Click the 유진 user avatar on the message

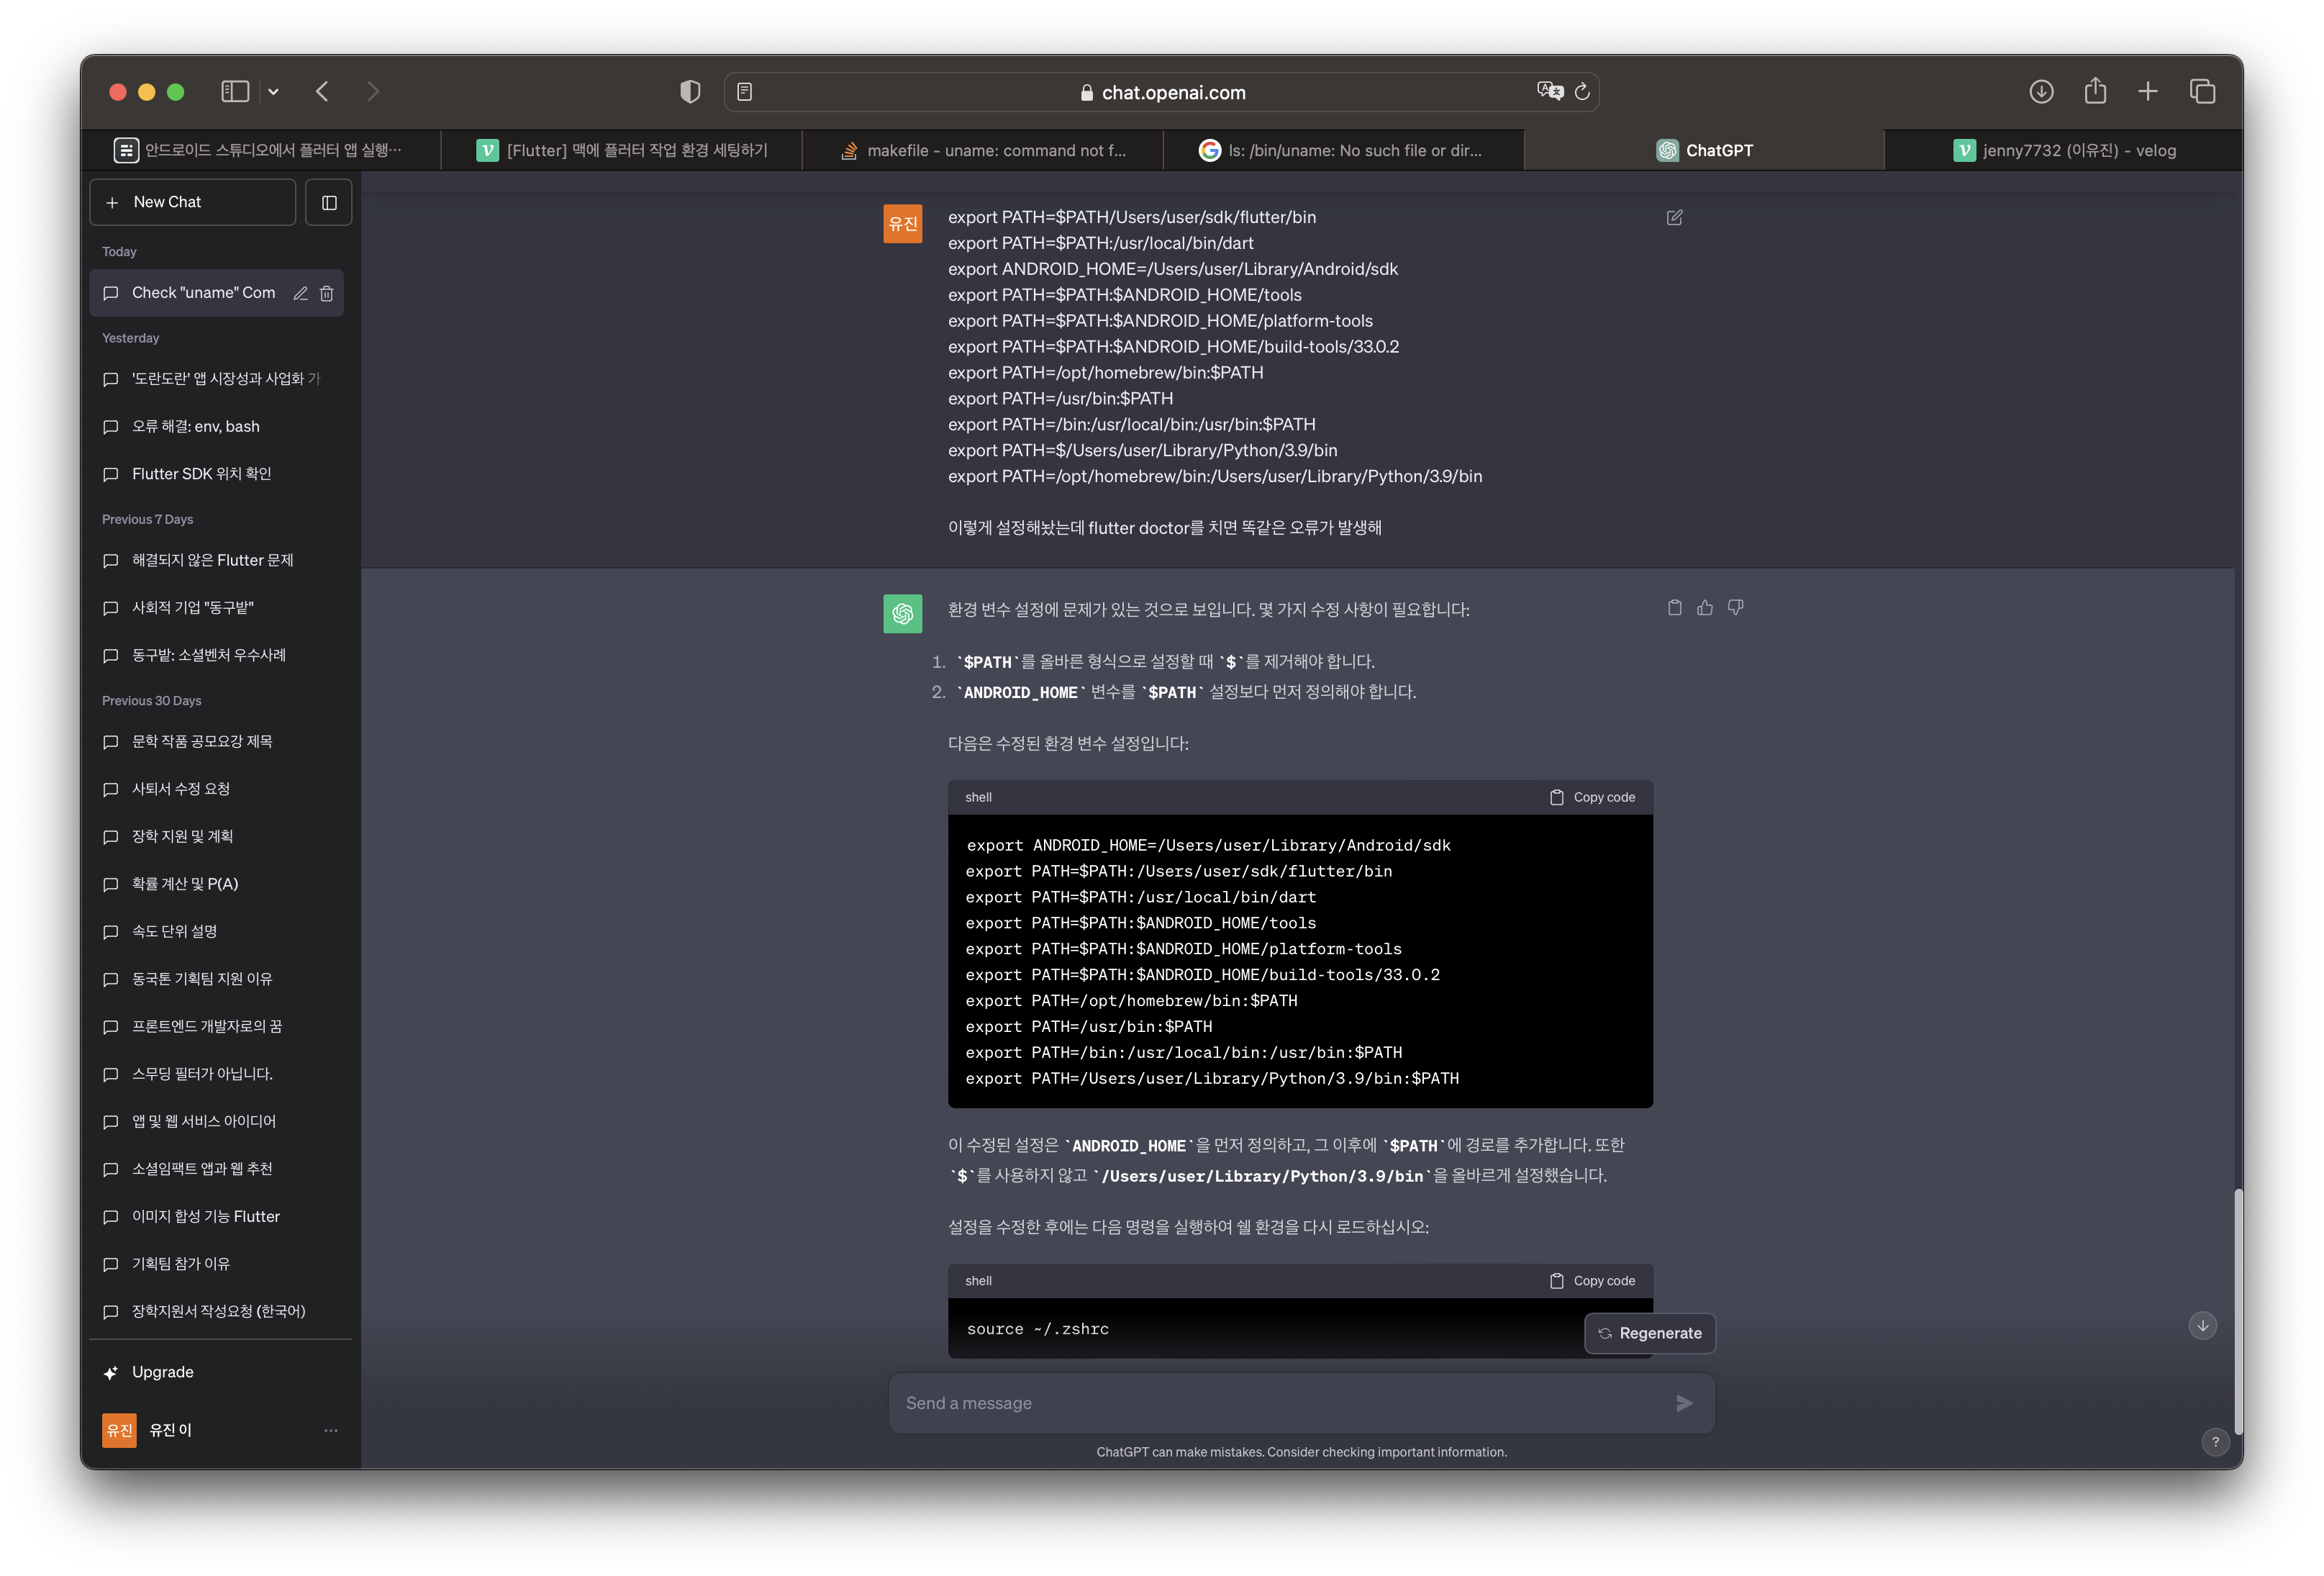(903, 224)
